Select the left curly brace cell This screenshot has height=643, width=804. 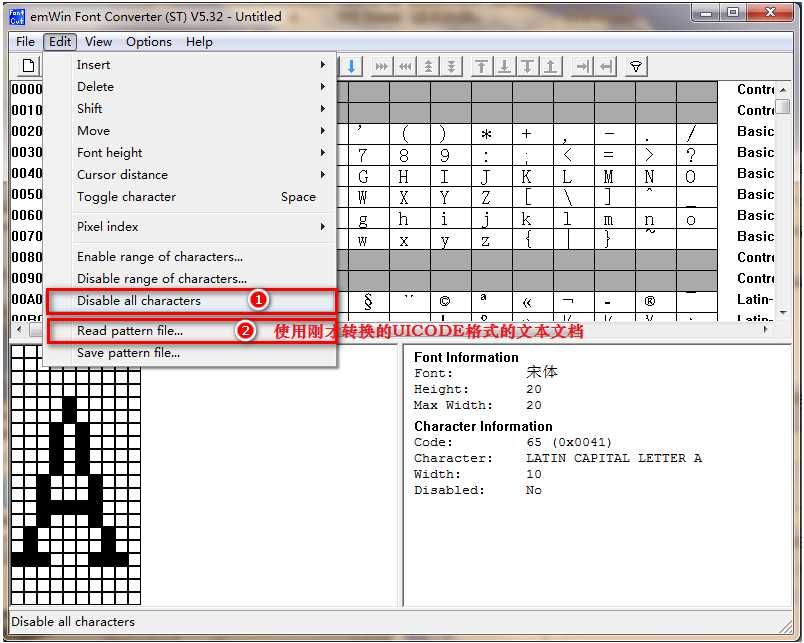pos(533,240)
